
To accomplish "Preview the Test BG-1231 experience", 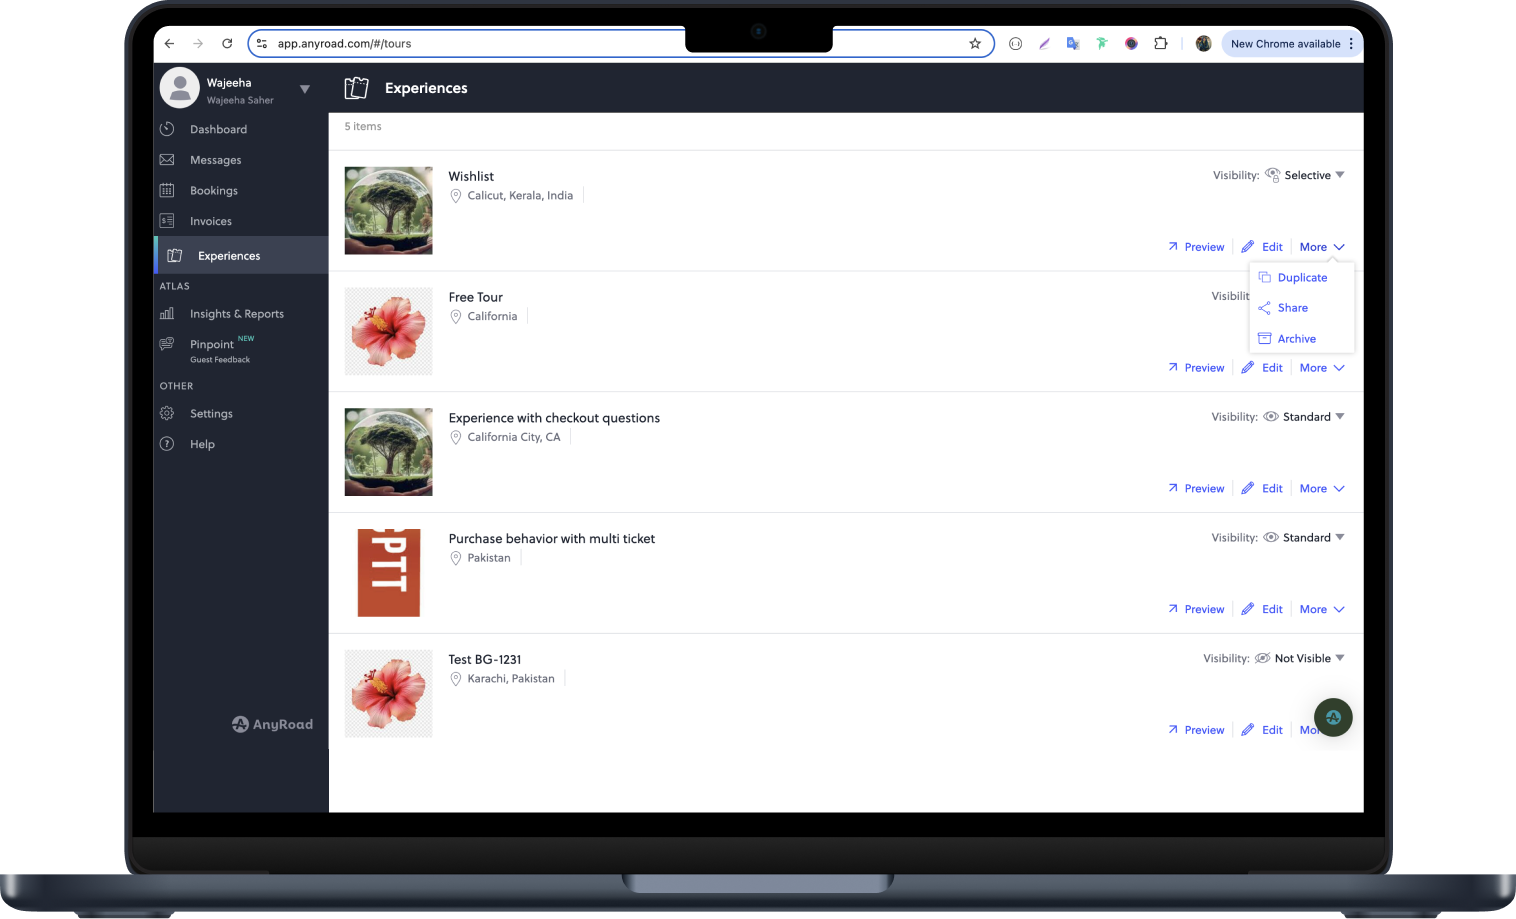I will 1196,731.
